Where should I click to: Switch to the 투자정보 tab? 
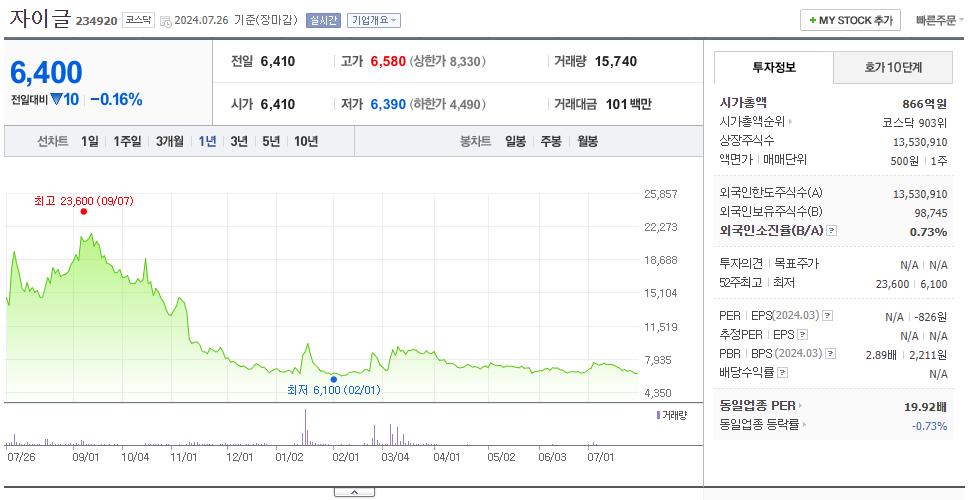(x=774, y=67)
